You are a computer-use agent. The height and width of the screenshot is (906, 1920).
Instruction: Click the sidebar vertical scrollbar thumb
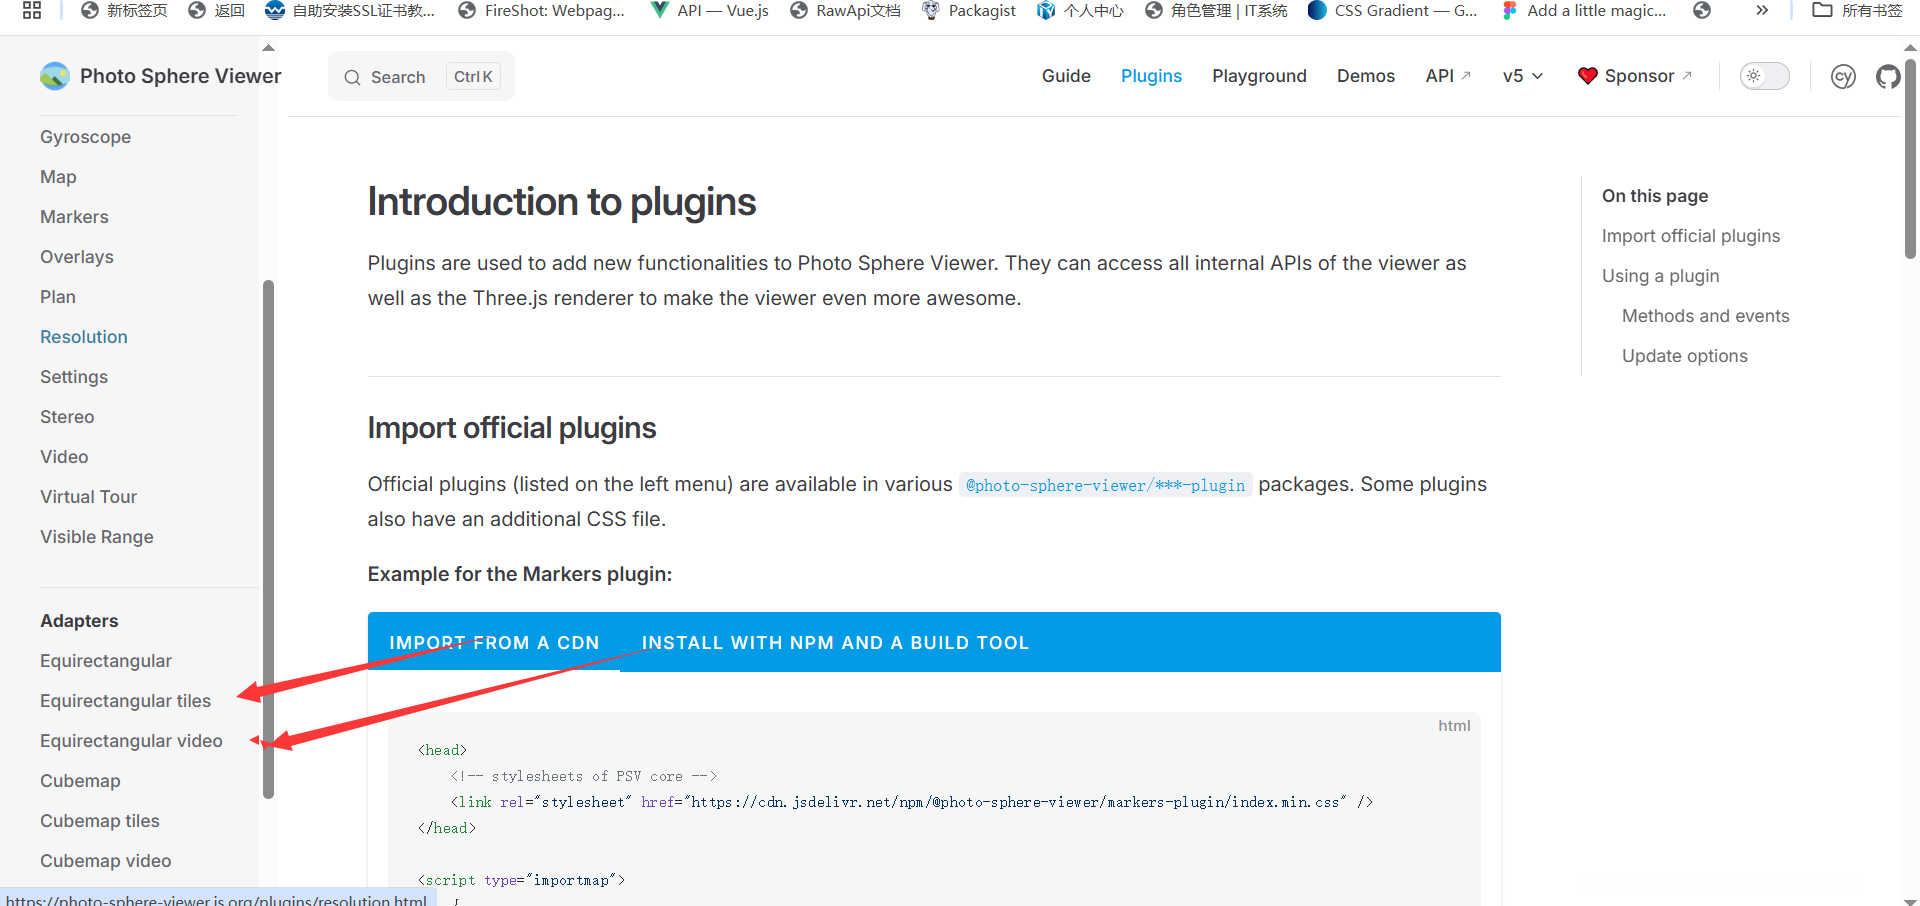point(268,540)
